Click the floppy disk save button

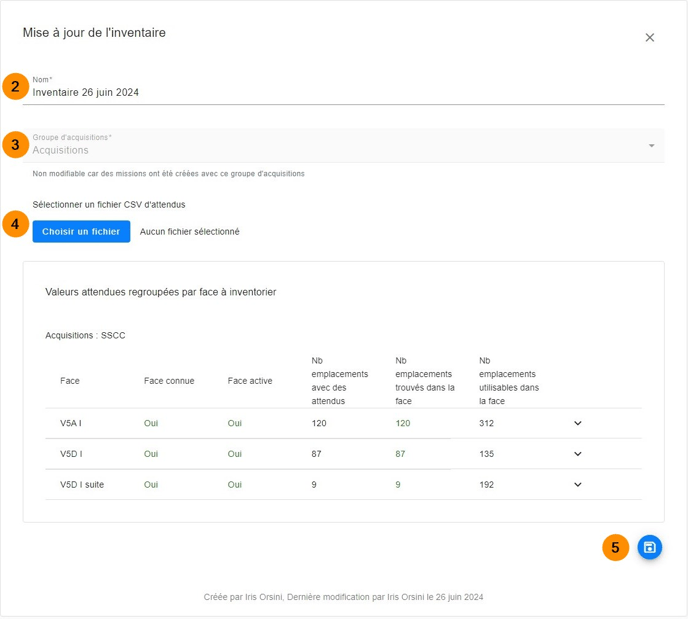pyautogui.click(x=649, y=547)
